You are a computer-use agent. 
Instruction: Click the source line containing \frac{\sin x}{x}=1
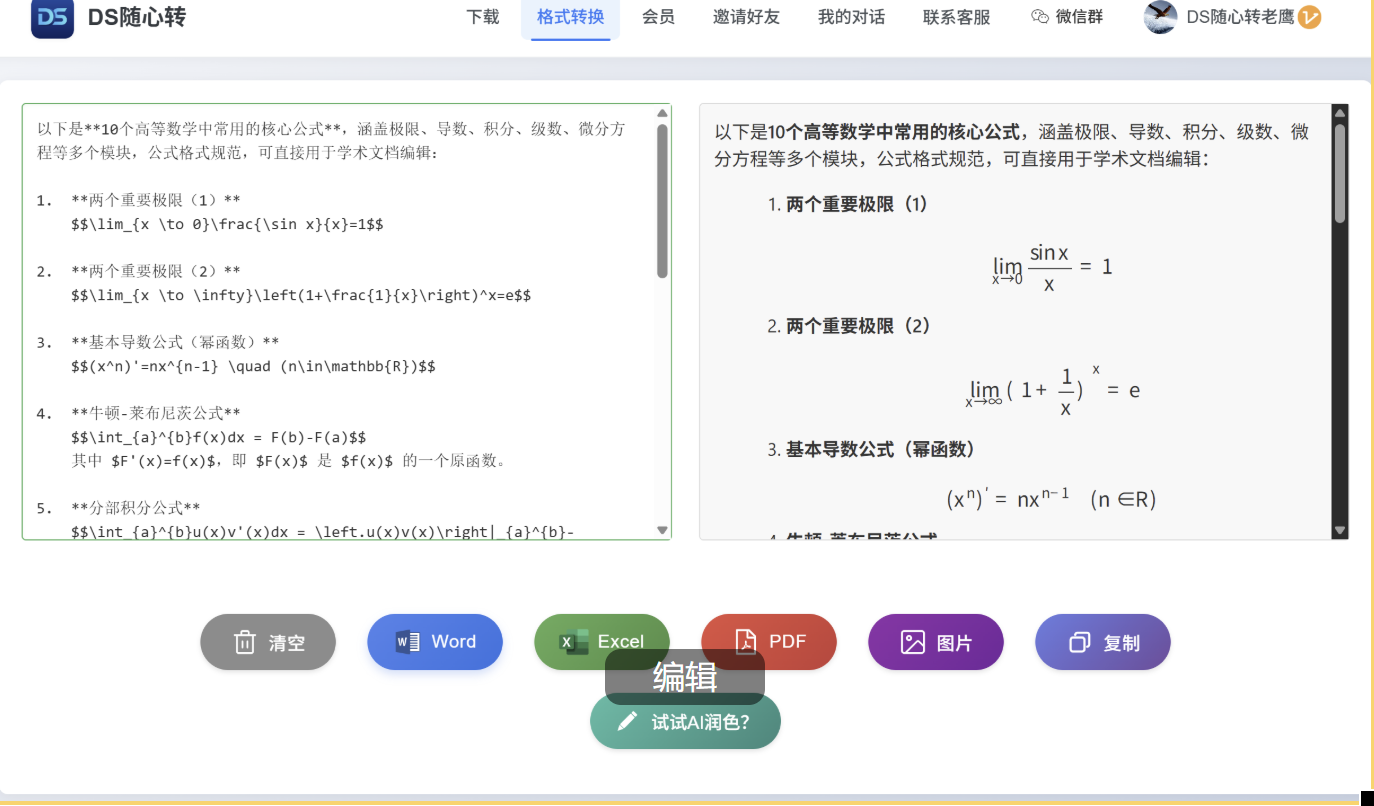pyautogui.click(x=228, y=224)
